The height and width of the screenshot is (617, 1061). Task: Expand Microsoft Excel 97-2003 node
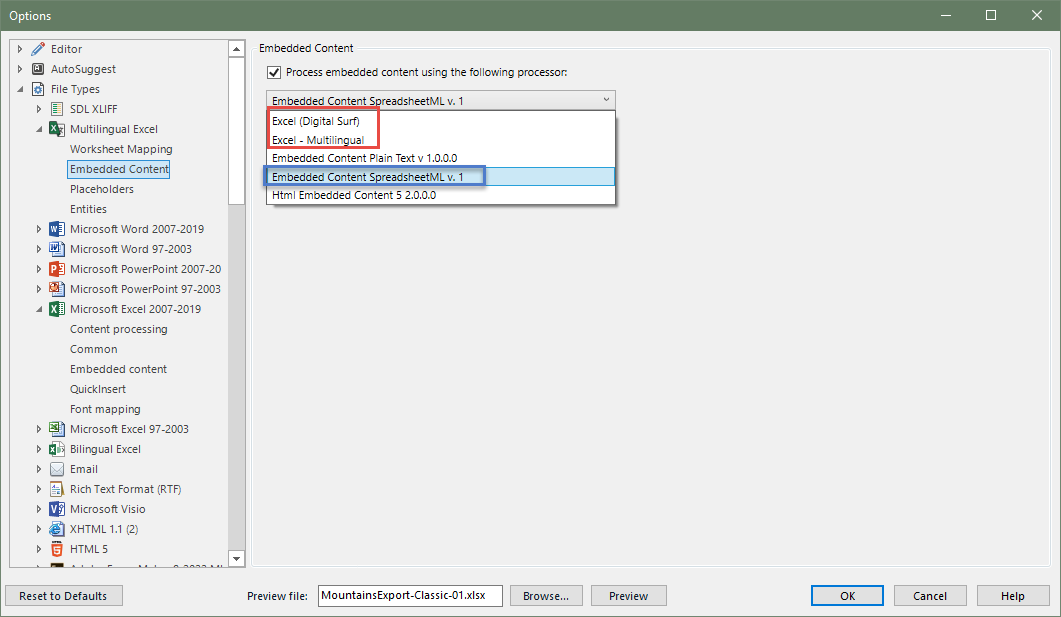[39, 429]
